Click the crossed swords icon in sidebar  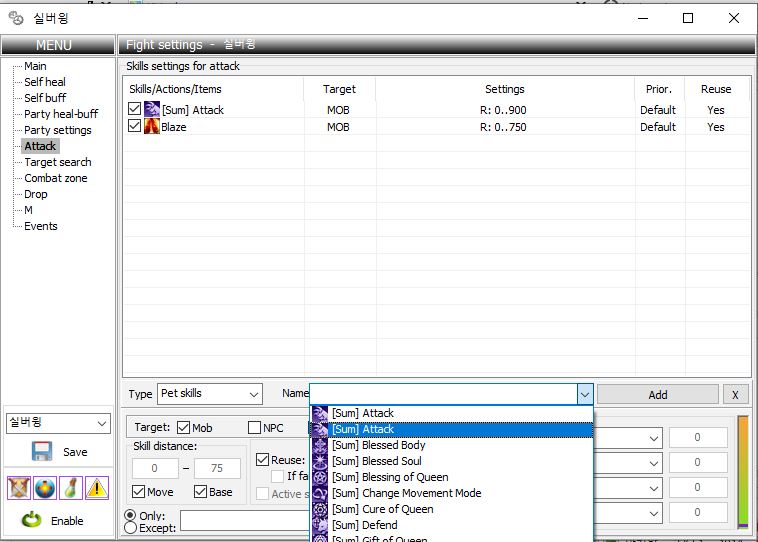click(18, 487)
